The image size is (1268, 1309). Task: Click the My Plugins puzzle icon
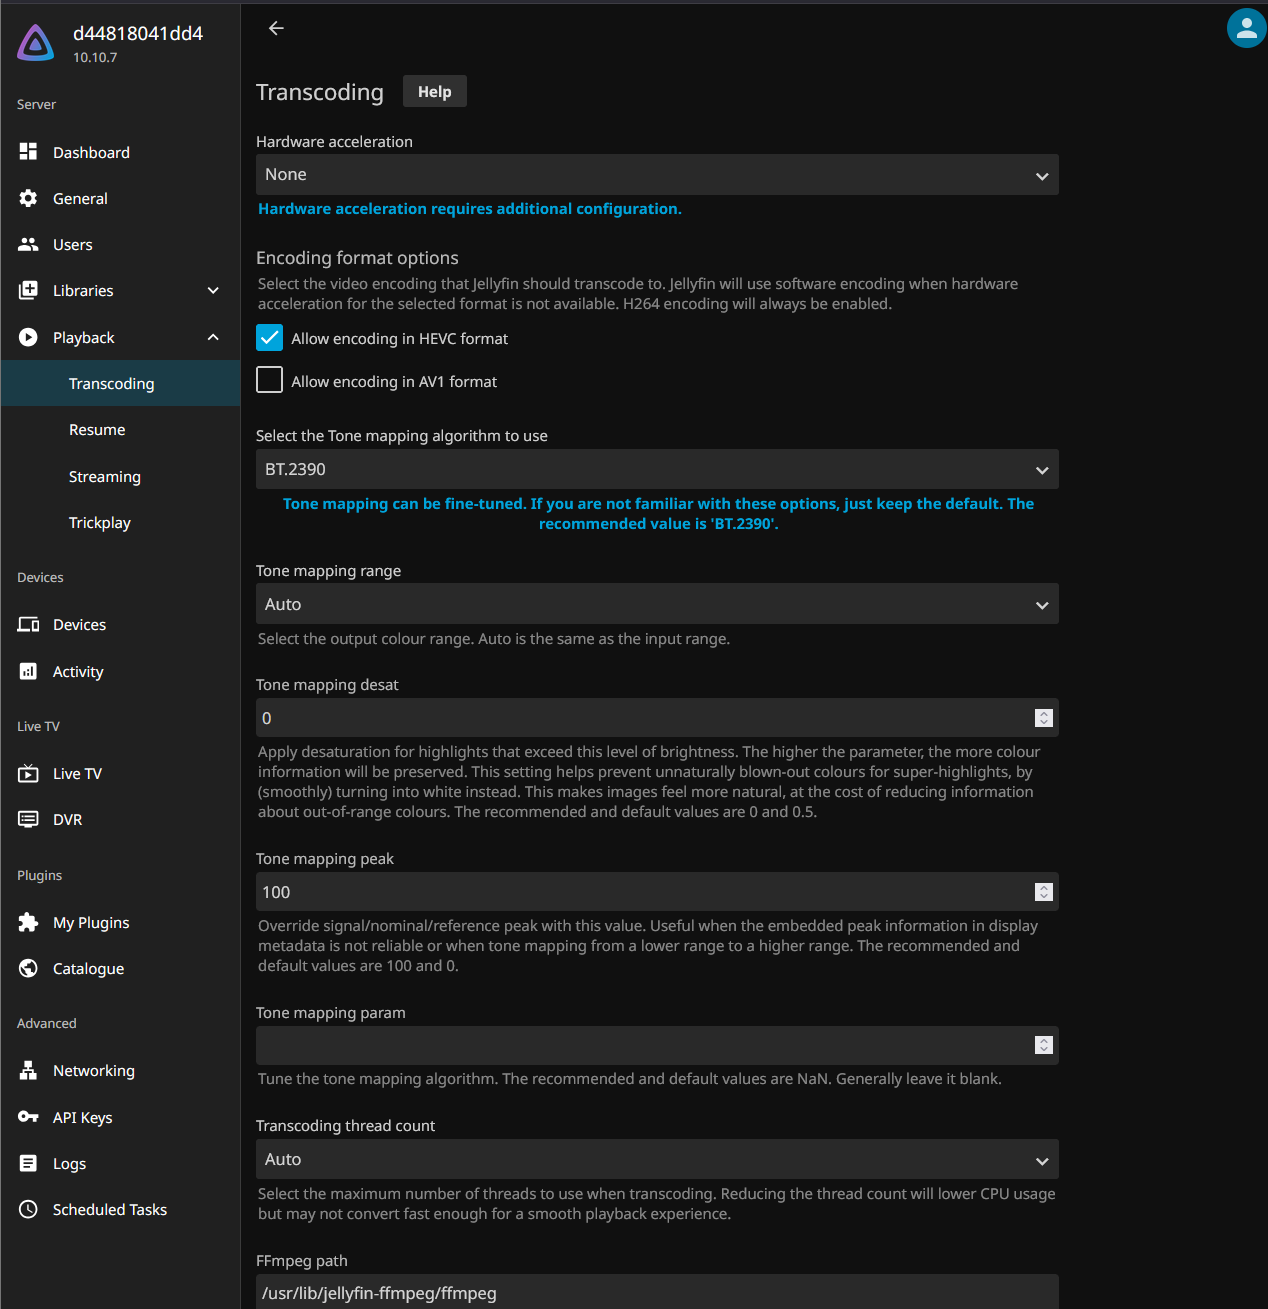coord(28,922)
